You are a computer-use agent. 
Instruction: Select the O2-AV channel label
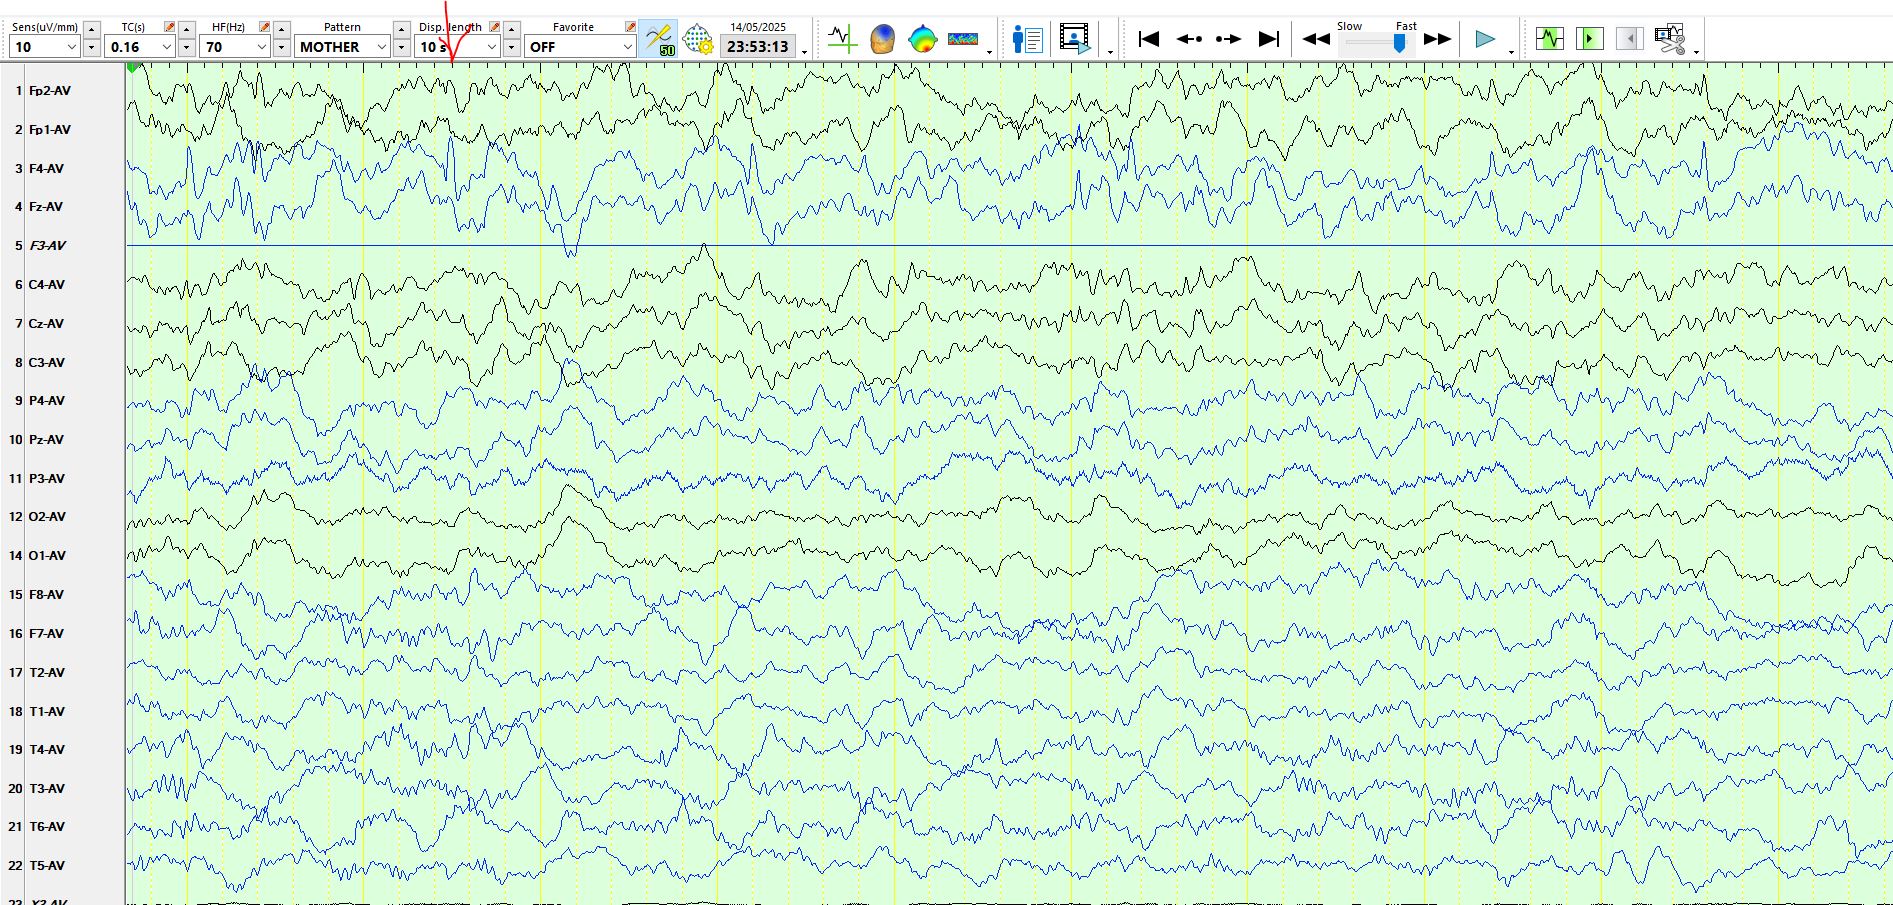tap(47, 517)
